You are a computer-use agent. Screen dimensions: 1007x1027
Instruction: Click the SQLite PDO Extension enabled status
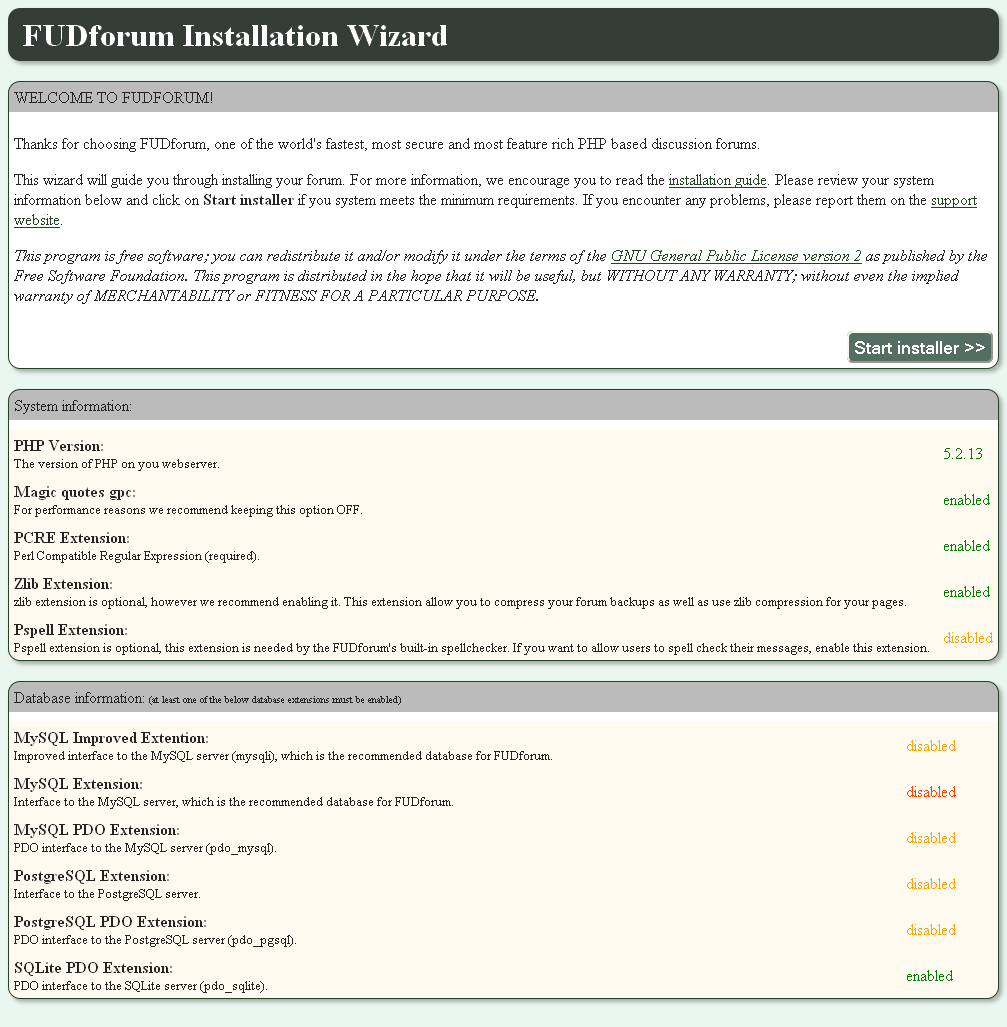tap(929, 976)
